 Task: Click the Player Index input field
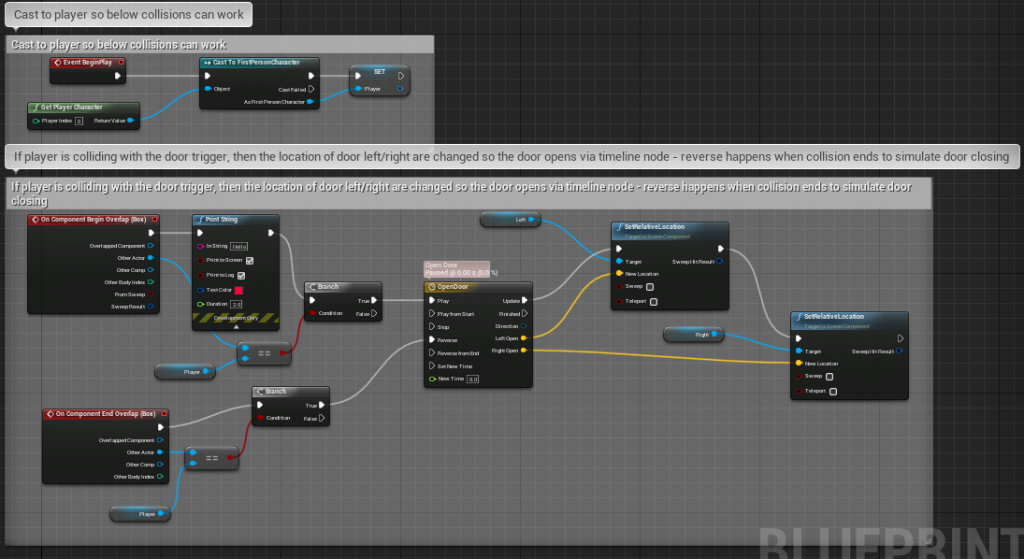pyautogui.click(x=78, y=121)
